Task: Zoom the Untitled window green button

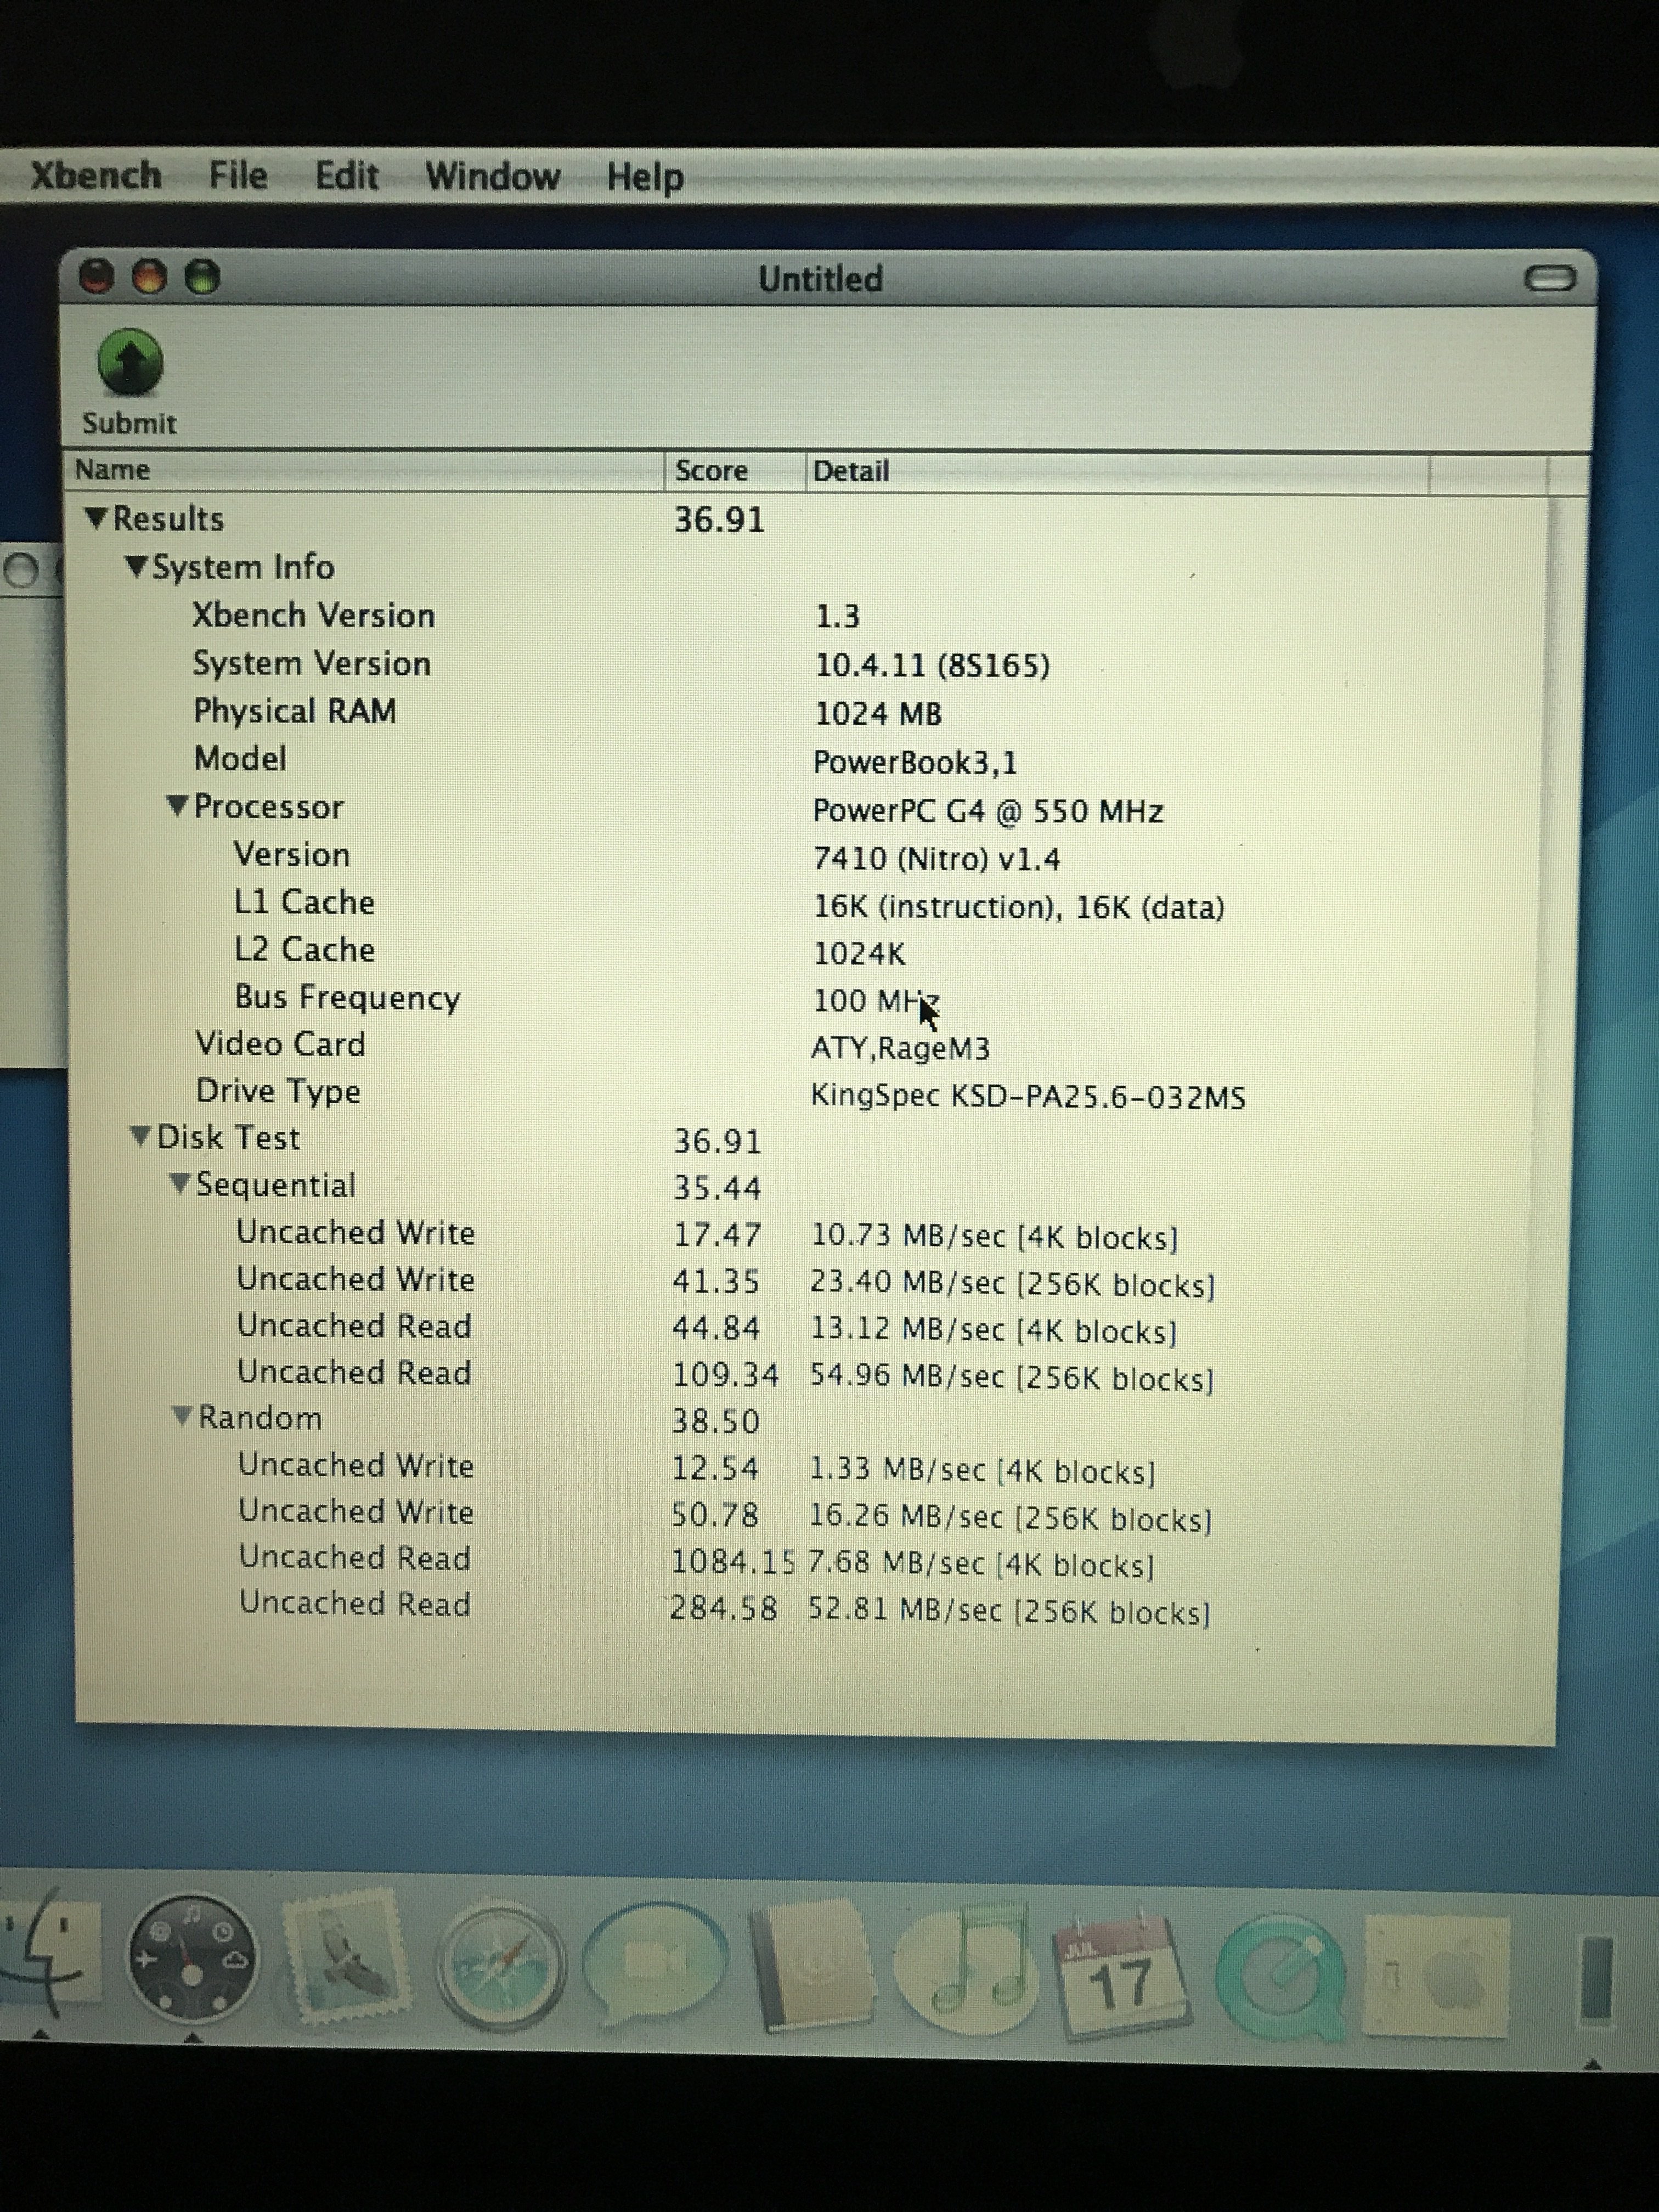Action: (x=202, y=276)
